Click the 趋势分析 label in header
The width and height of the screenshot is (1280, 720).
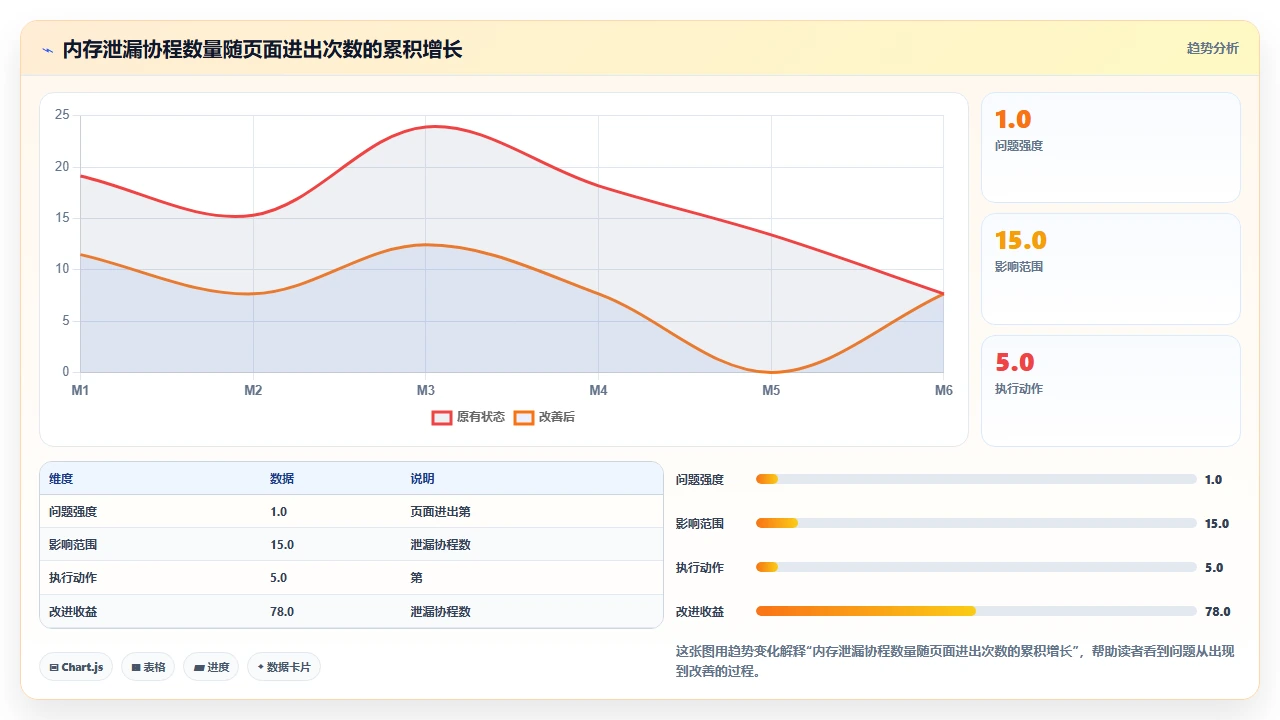pos(1212,48)
